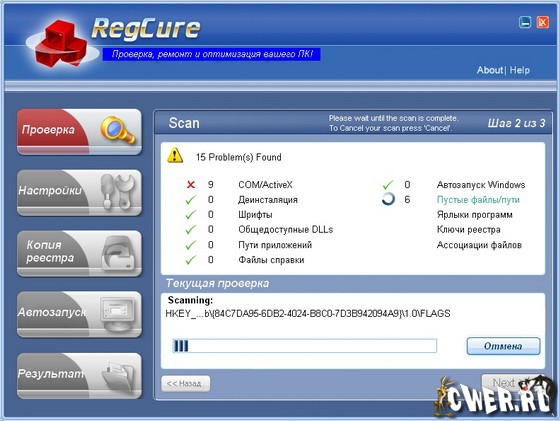Go back with the Назад button
The width and height of the screenshot is (560, 421).
[x=185, y=384]
